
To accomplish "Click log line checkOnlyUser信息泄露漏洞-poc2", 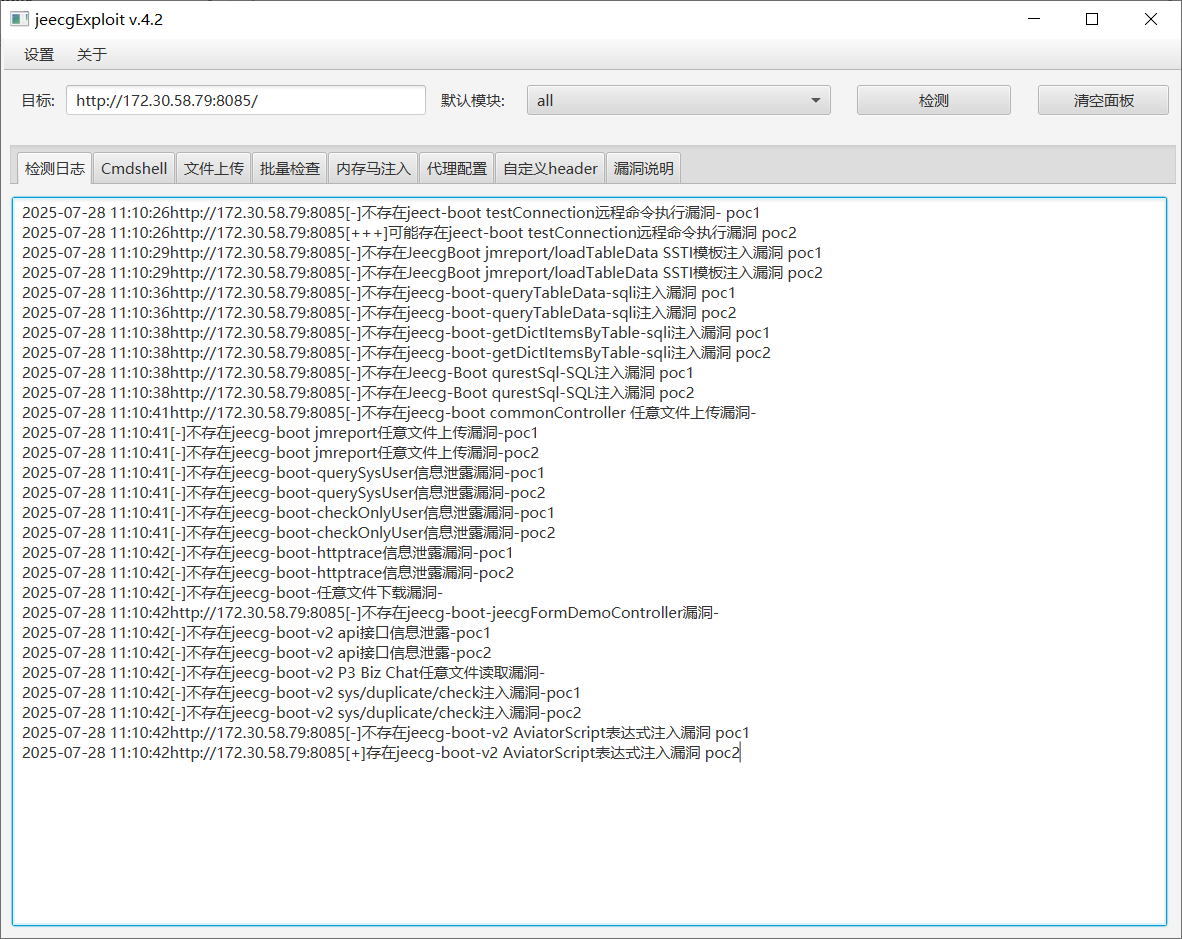I will 289,532.
